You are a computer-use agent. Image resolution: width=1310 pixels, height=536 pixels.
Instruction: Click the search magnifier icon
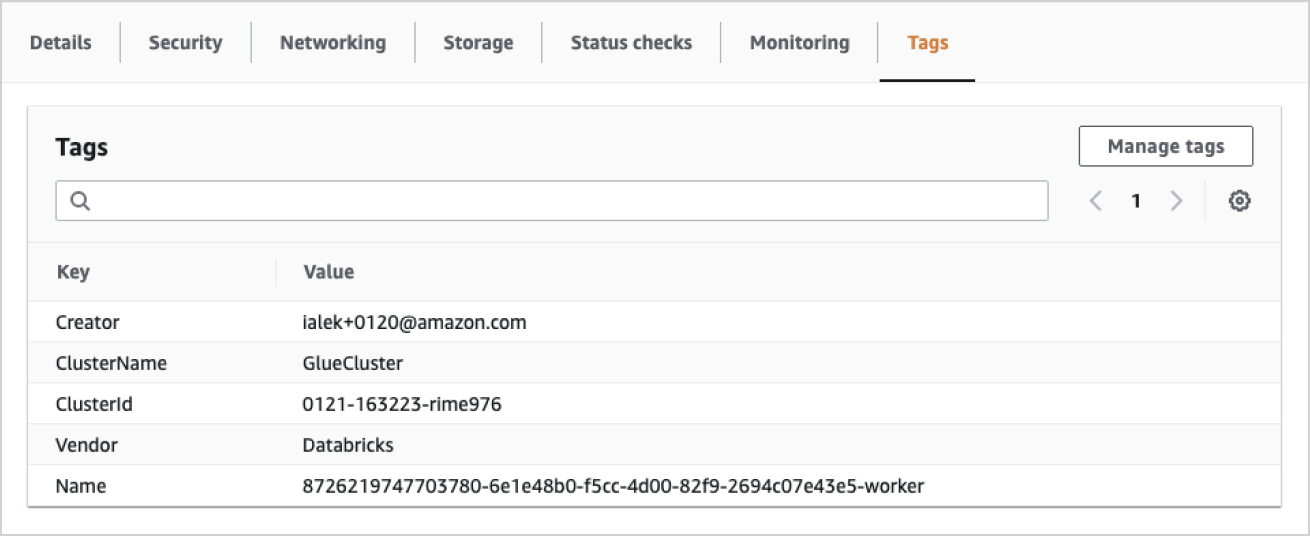click(x=81, y=201)
